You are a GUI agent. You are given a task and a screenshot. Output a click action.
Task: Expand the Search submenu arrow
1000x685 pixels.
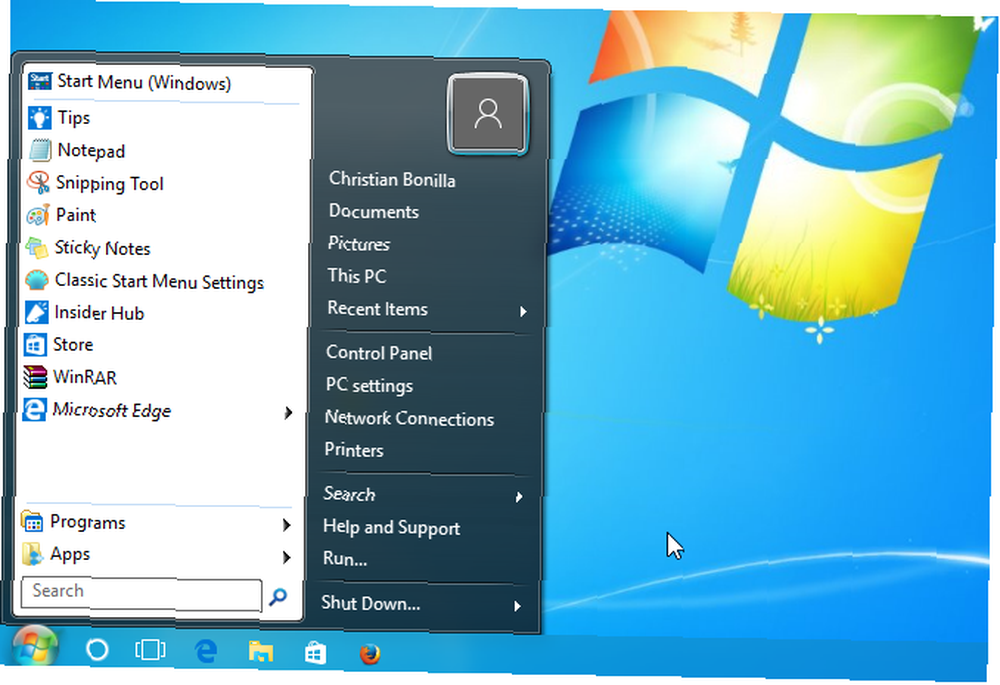(x=519, y=497)
